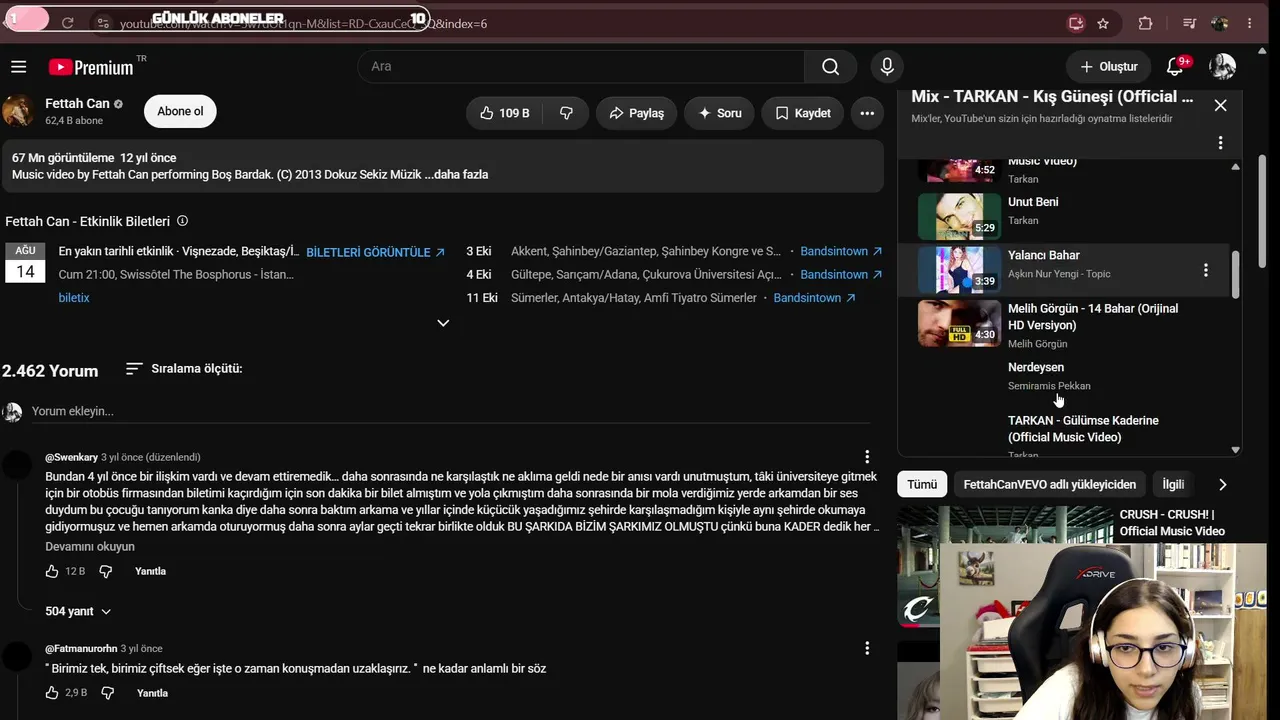Open options menu for @Fatmanurorhn's comment

click(x=867, y=648)
